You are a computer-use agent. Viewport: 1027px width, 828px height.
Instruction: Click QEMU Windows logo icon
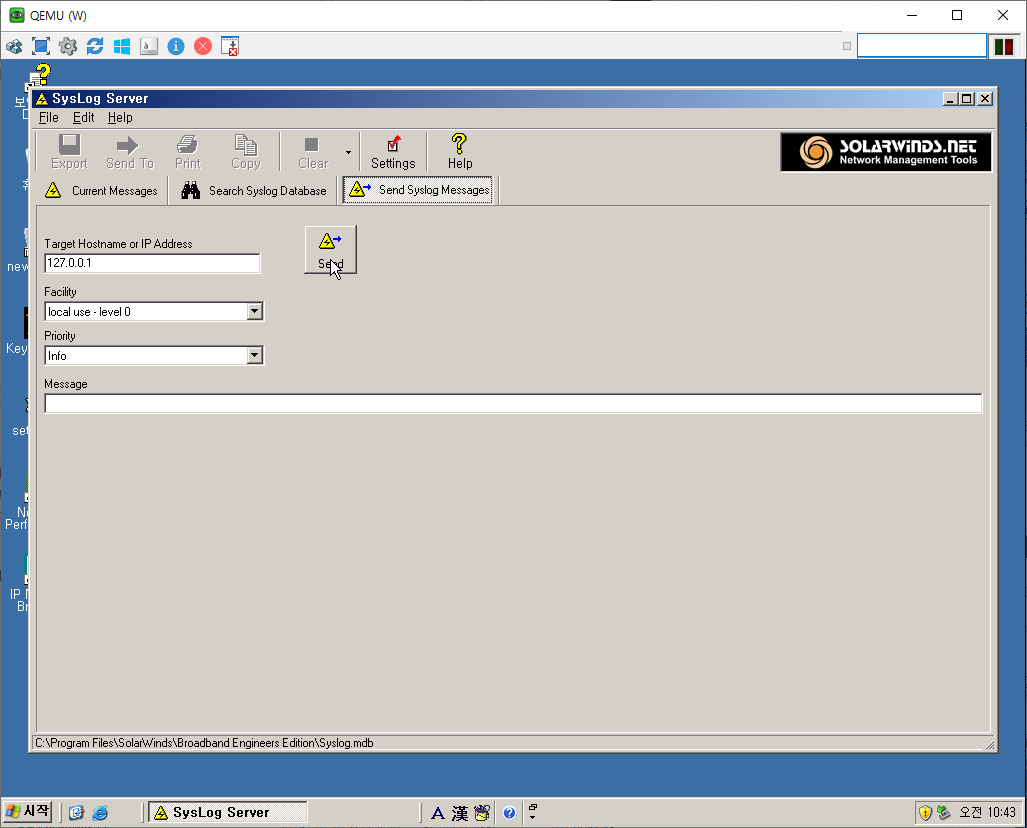tap(122, 46)
